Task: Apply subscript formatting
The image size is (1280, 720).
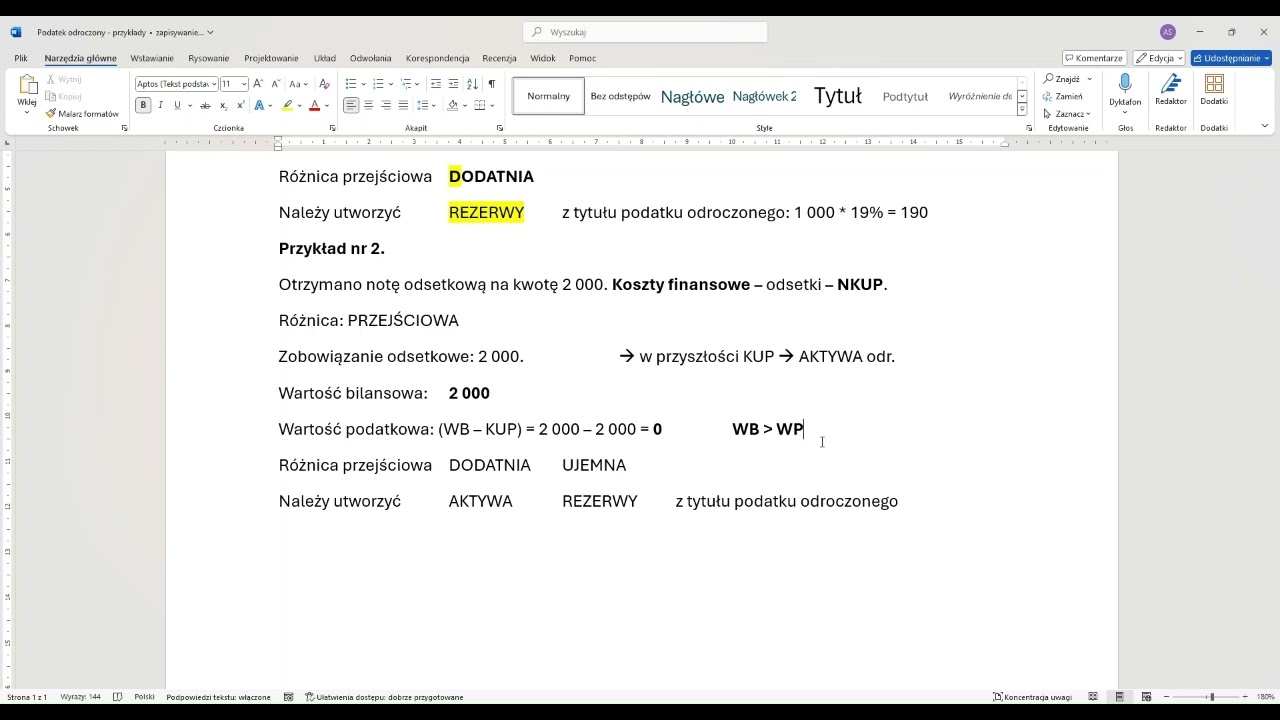Action: (223, 105)
